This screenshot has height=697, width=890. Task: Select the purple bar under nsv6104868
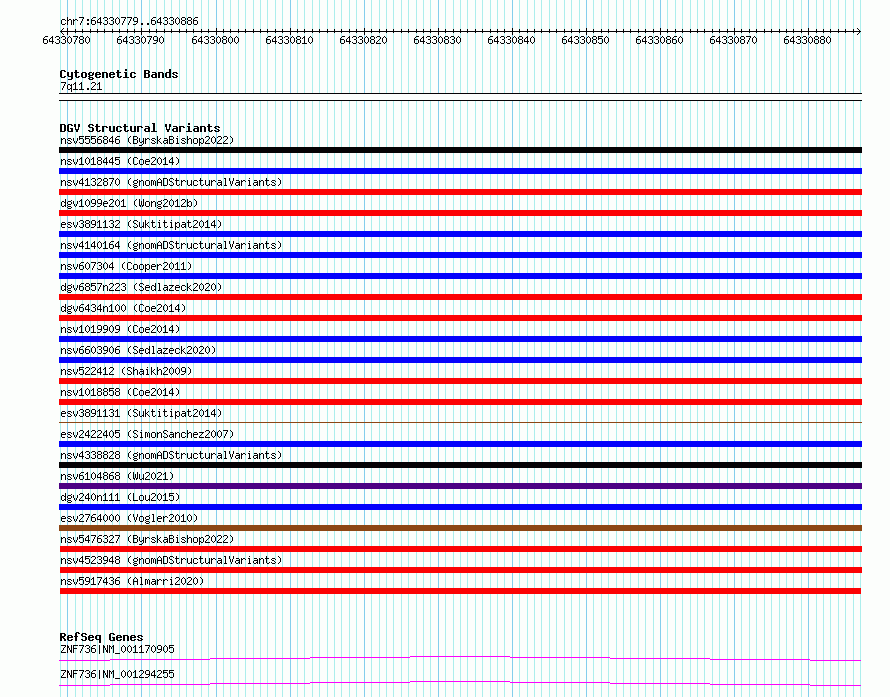click(x=460, y=486)
